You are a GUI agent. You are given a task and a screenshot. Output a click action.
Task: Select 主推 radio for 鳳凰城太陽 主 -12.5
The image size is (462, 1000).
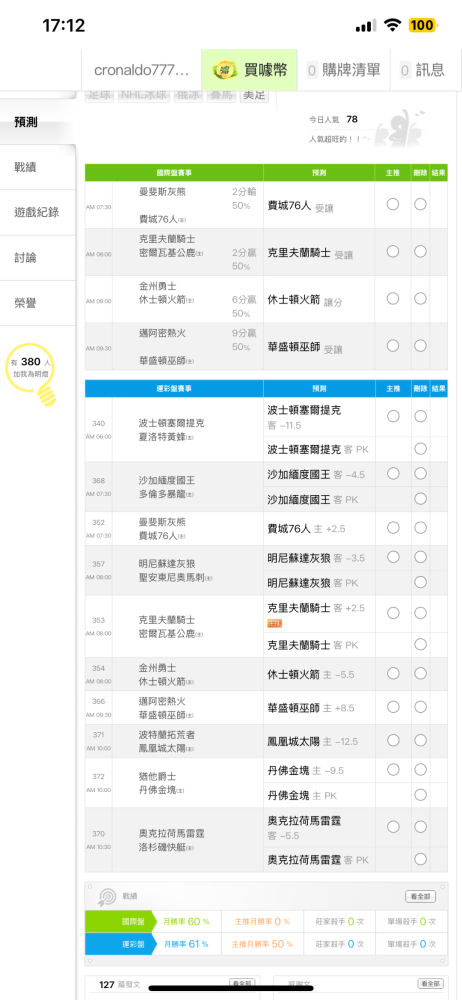coord(393,740)
